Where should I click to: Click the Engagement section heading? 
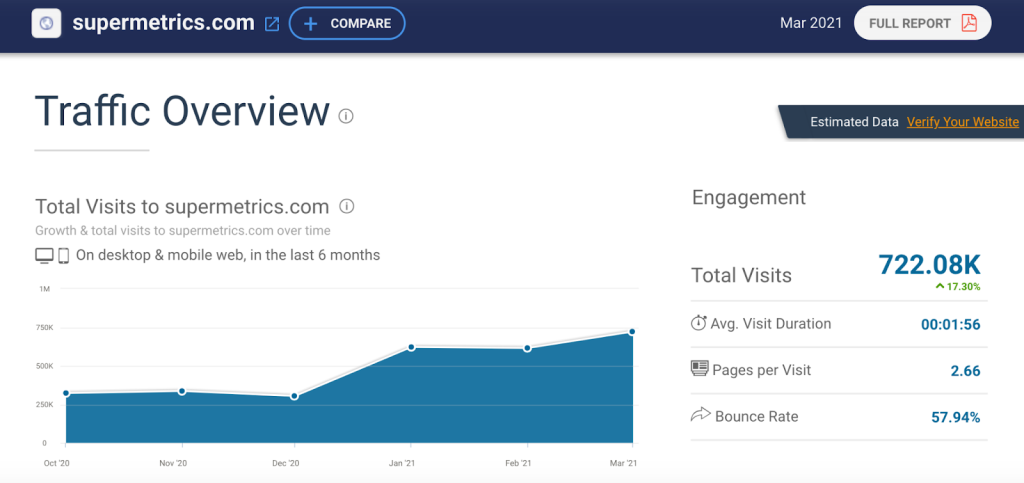tap(749, 197)
